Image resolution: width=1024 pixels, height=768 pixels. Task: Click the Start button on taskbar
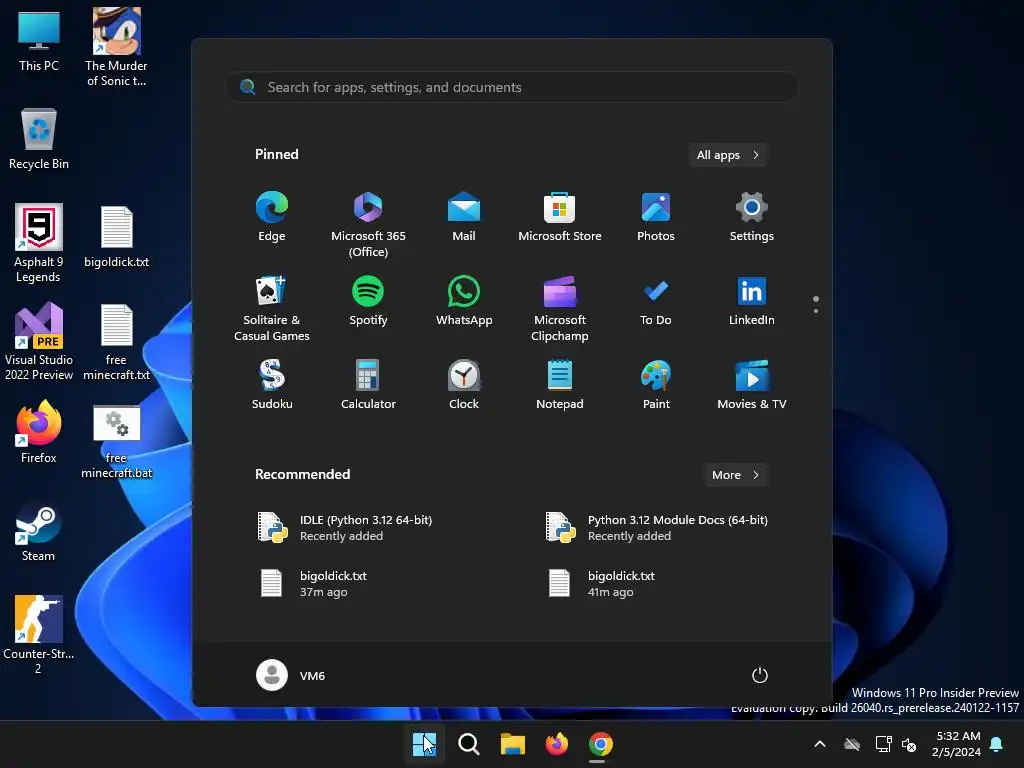click(x=424, y=744)
